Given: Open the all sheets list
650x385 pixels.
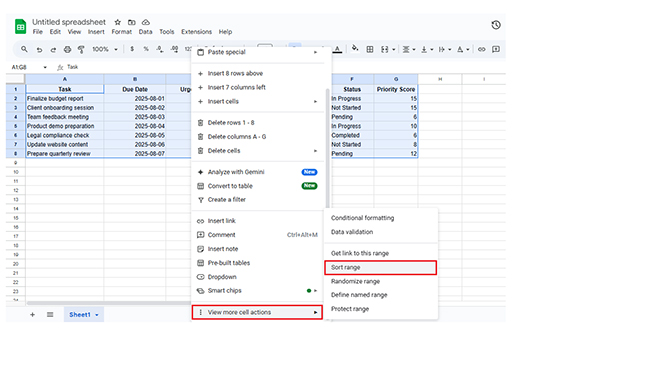Looking at the screenshot, I should pyautogui.click(x=50, y=315).
